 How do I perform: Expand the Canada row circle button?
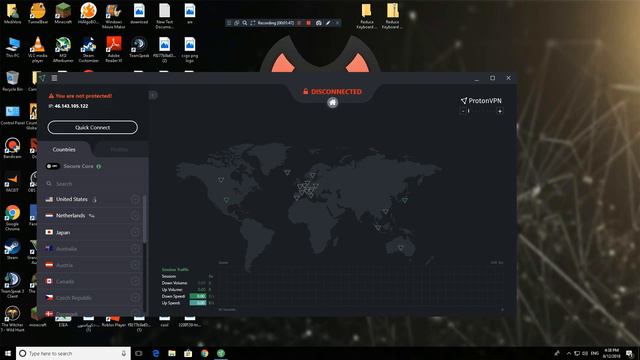pos(135,281)
